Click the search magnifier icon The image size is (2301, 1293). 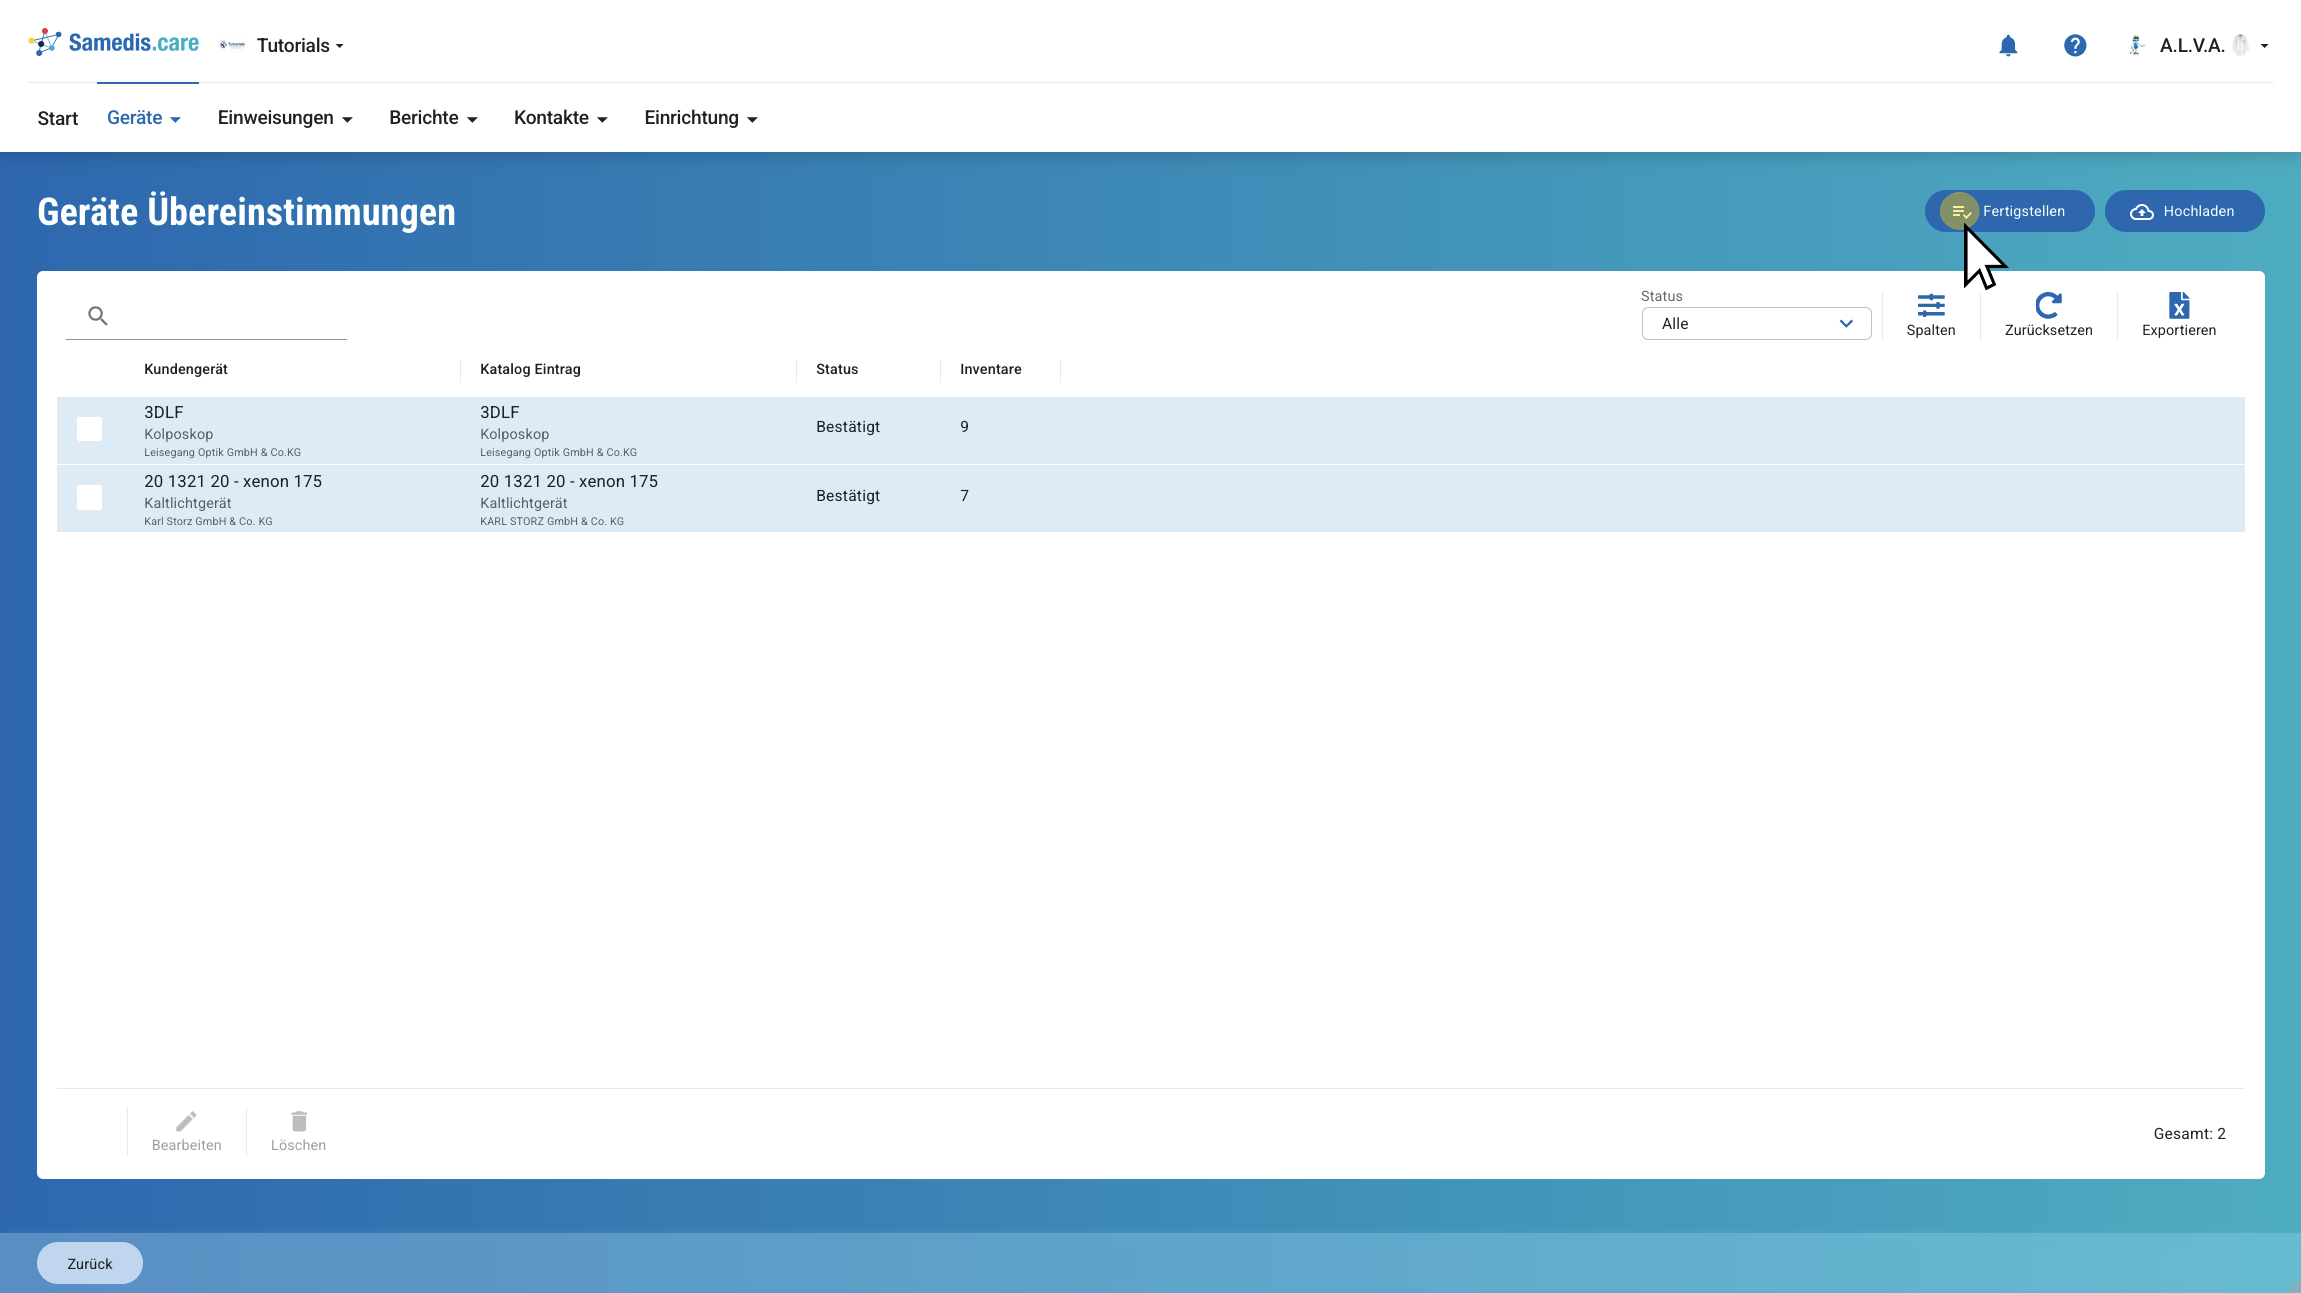coord(98,316)
